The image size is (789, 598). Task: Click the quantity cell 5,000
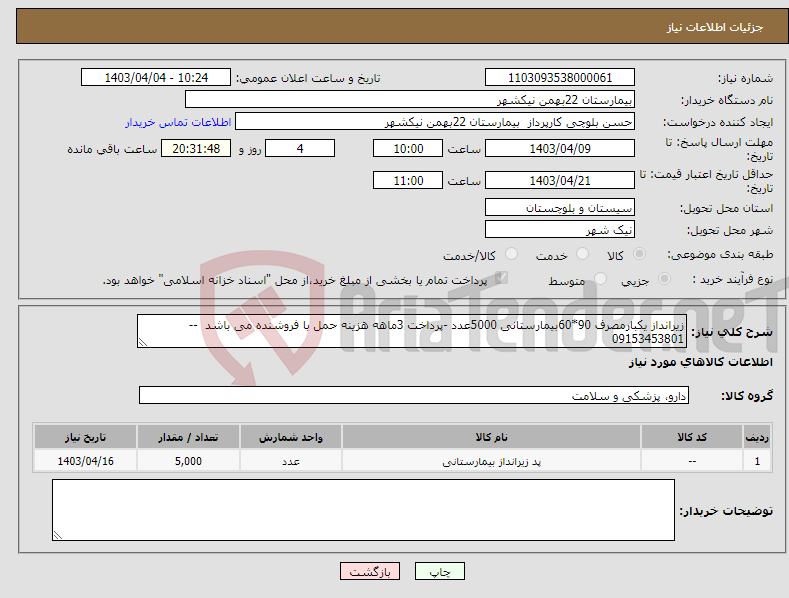coord(188,461)
